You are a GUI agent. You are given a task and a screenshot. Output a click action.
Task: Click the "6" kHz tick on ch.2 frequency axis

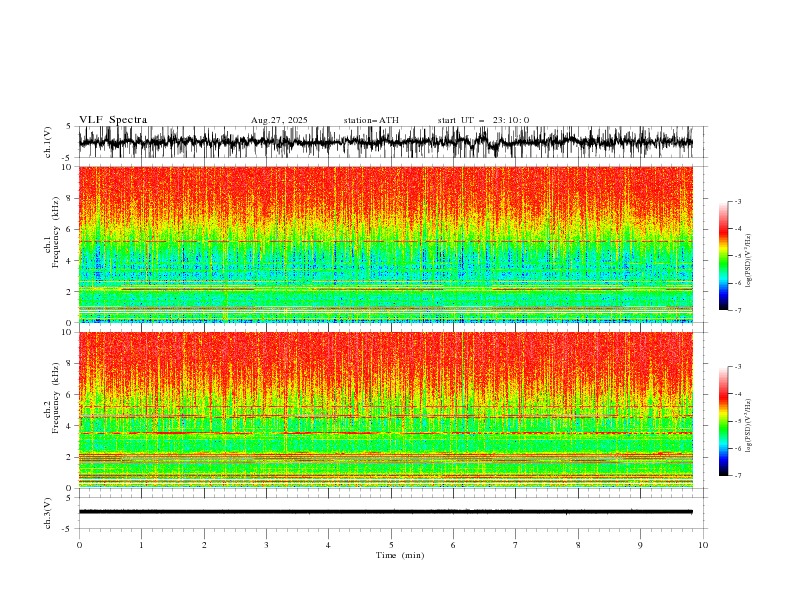tap(71, 395)
